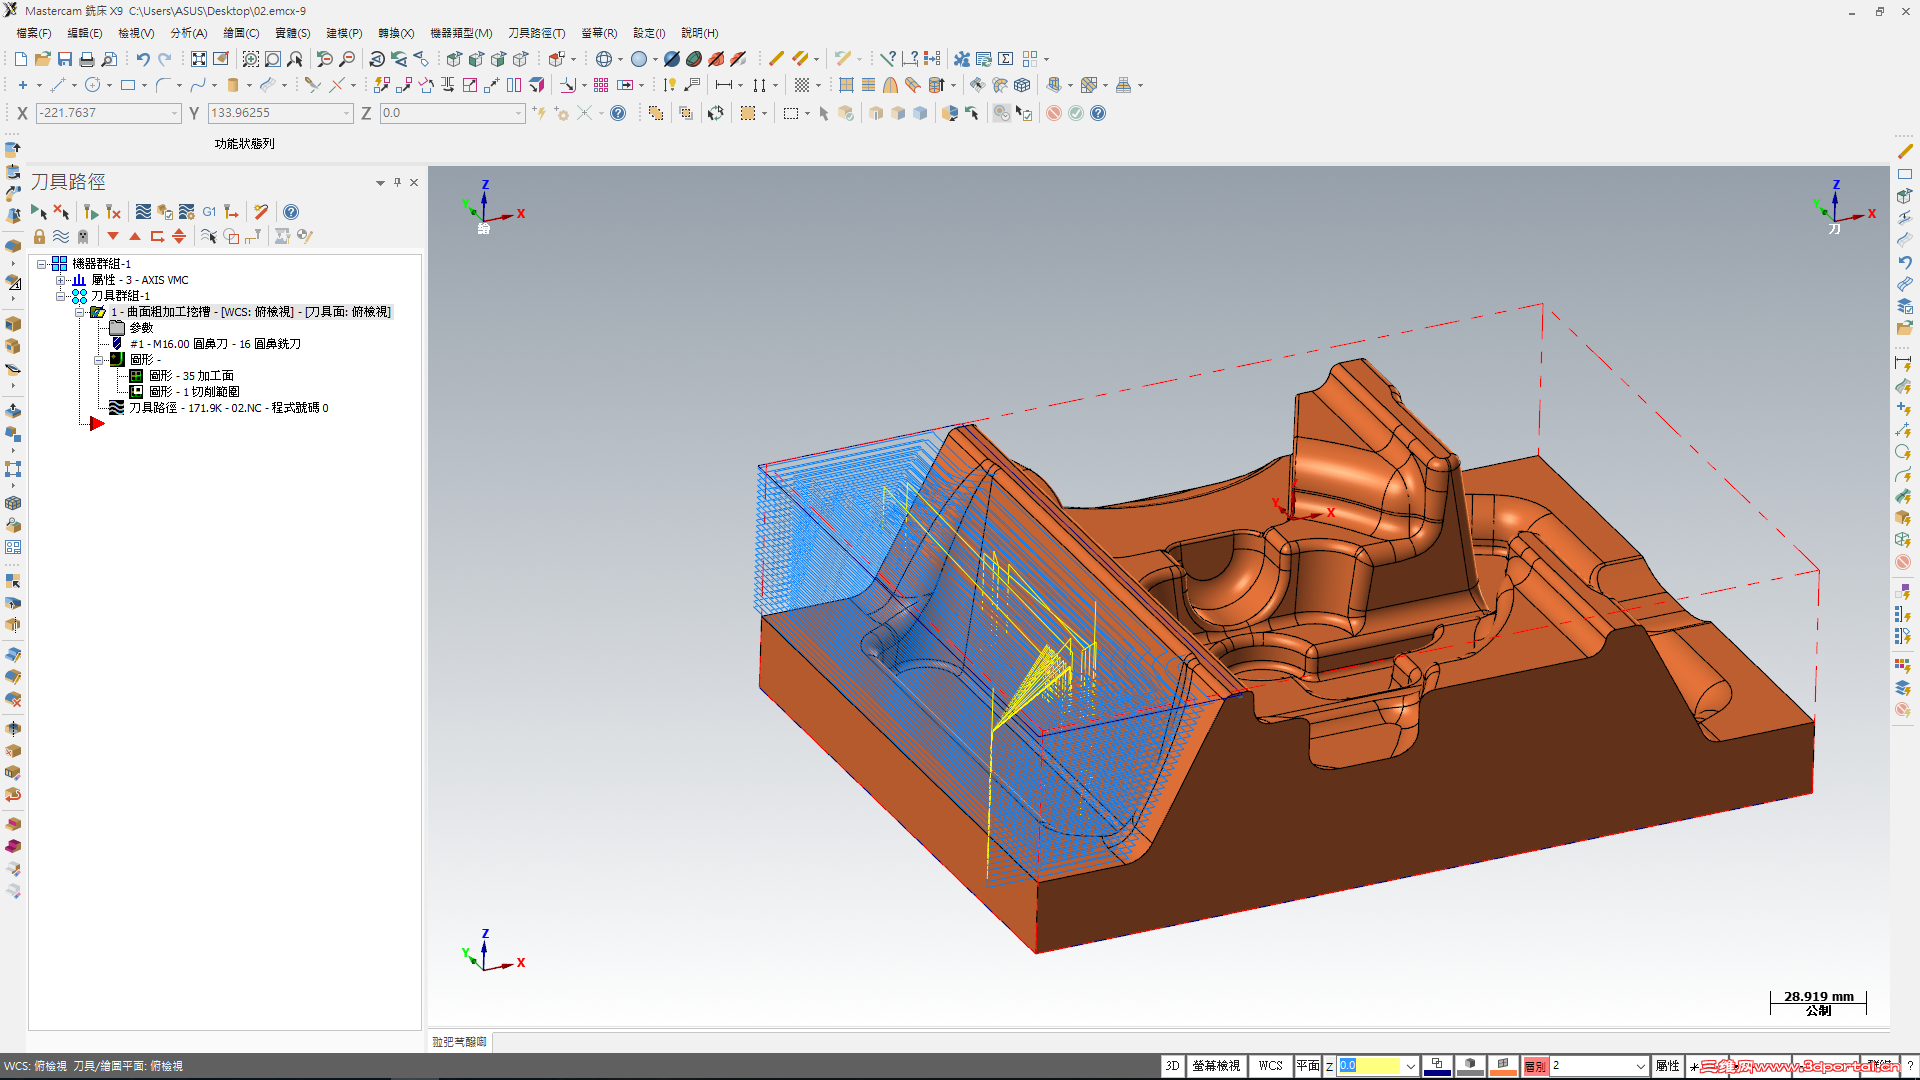Select the #1 - M16.00 圓鼻刀 tool item

point(215,344)
